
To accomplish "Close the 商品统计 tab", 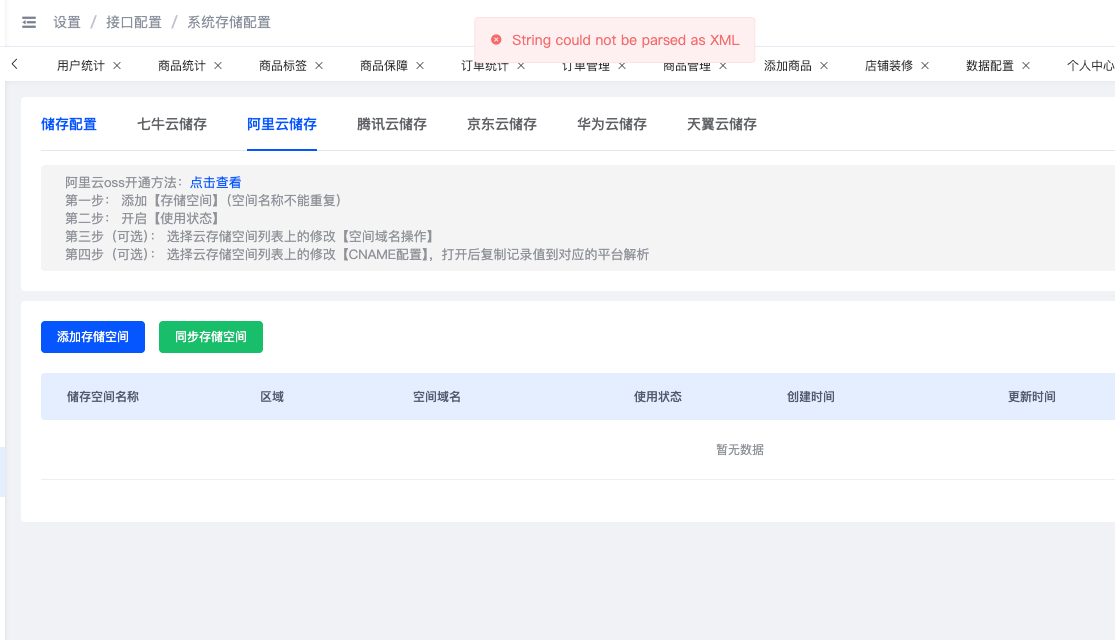I will click(x=218, y=65).
